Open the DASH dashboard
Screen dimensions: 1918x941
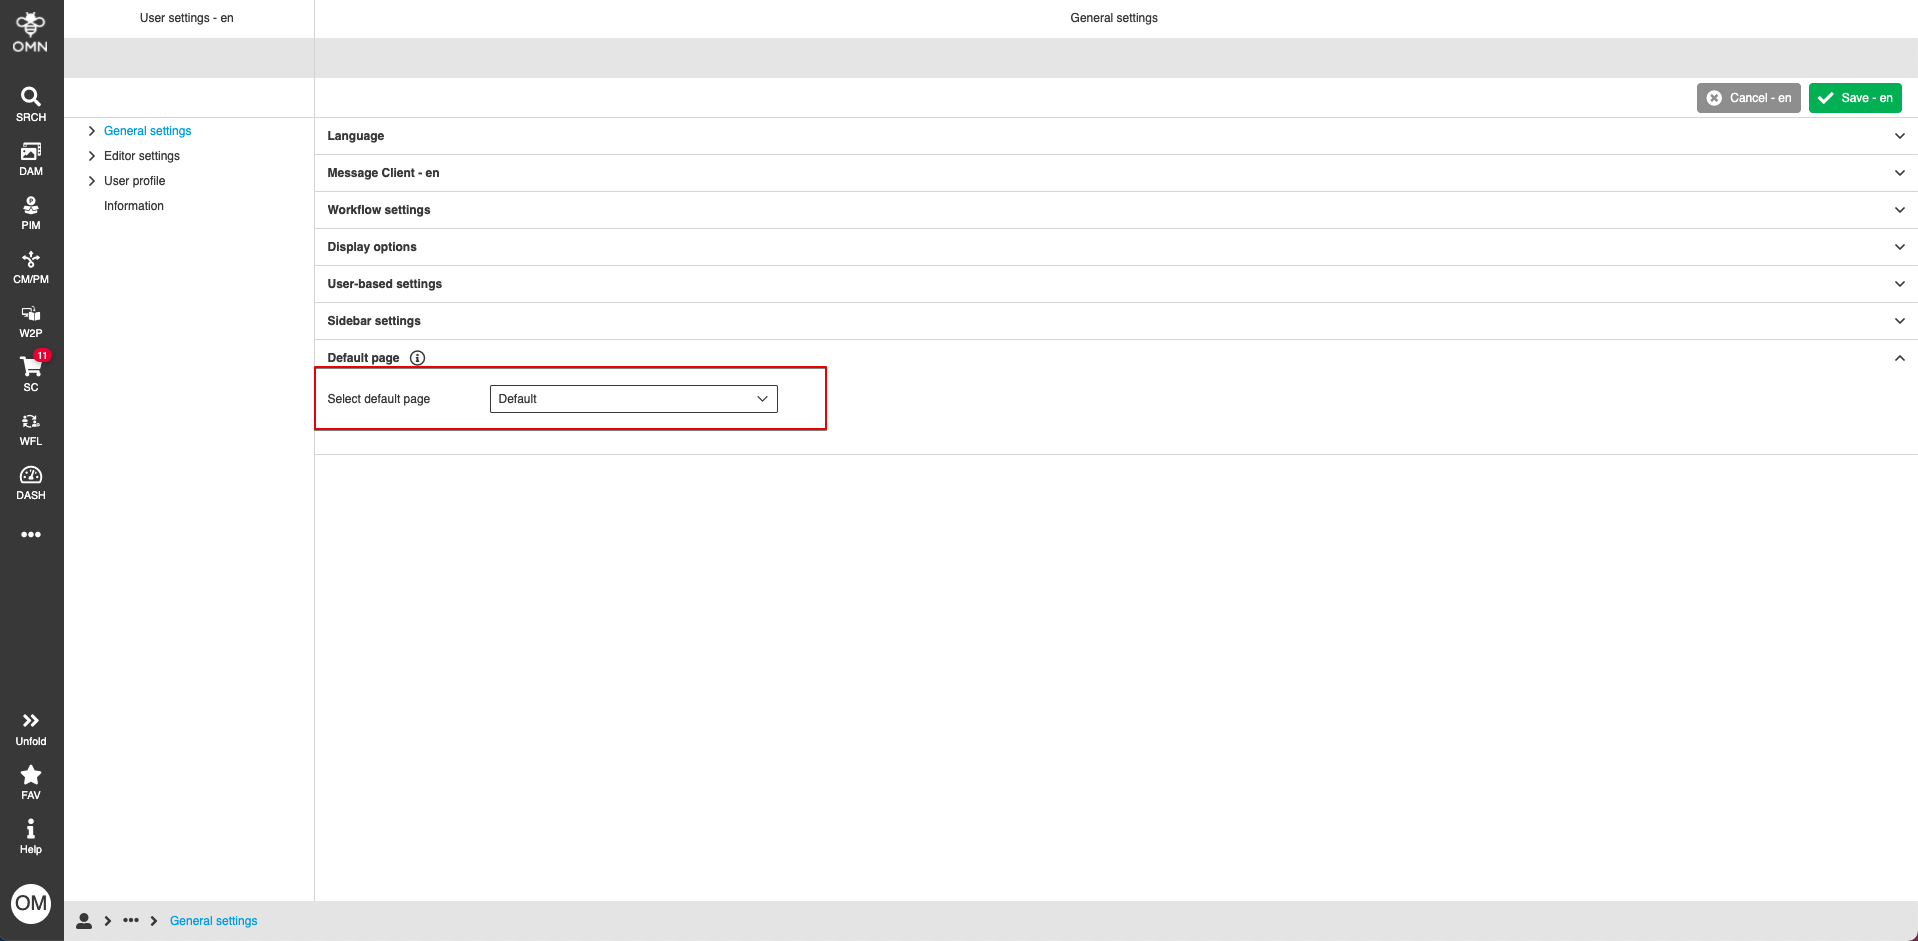31,482
